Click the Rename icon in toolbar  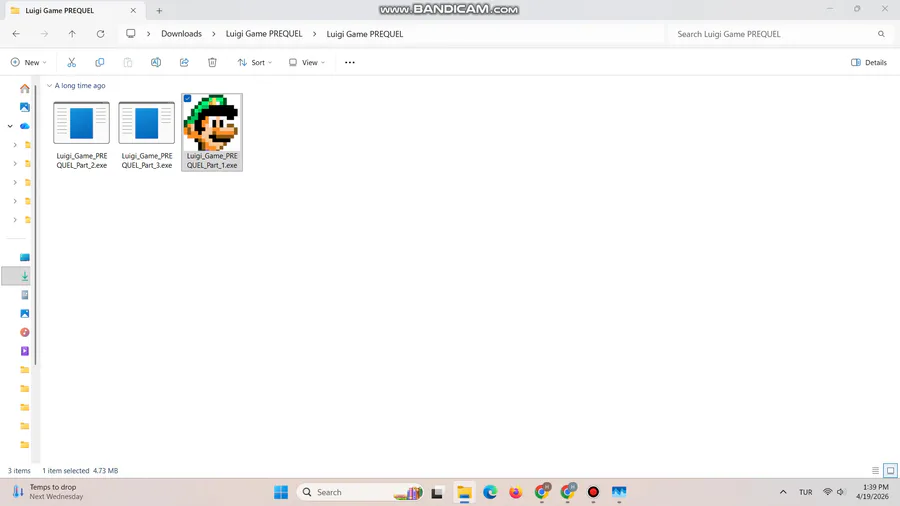156,63
